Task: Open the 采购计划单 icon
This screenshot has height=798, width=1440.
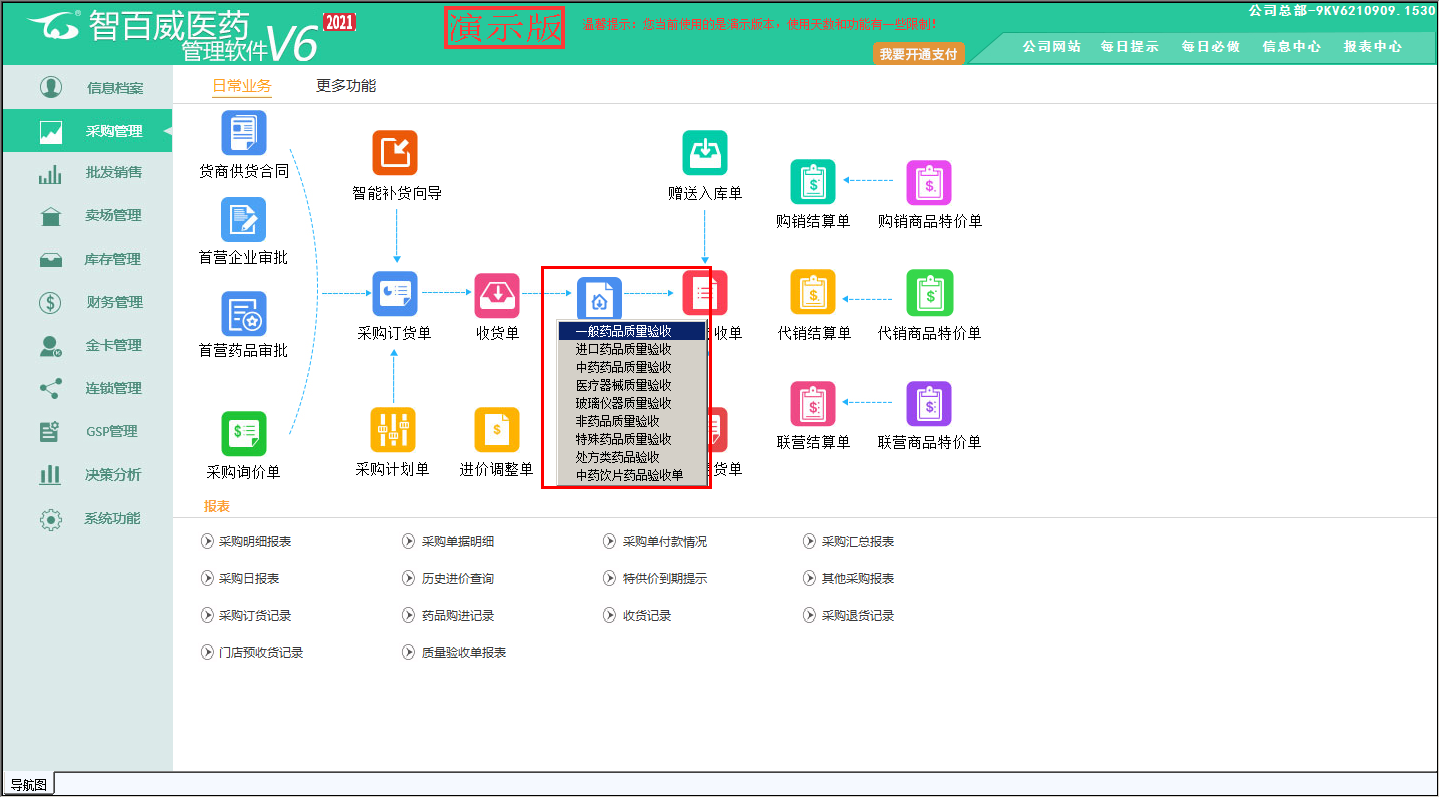Action: (x=392, y=431)
